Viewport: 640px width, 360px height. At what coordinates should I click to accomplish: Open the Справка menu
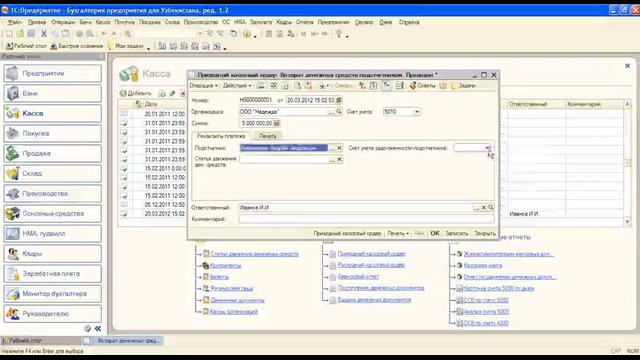(x=409, y=22)
